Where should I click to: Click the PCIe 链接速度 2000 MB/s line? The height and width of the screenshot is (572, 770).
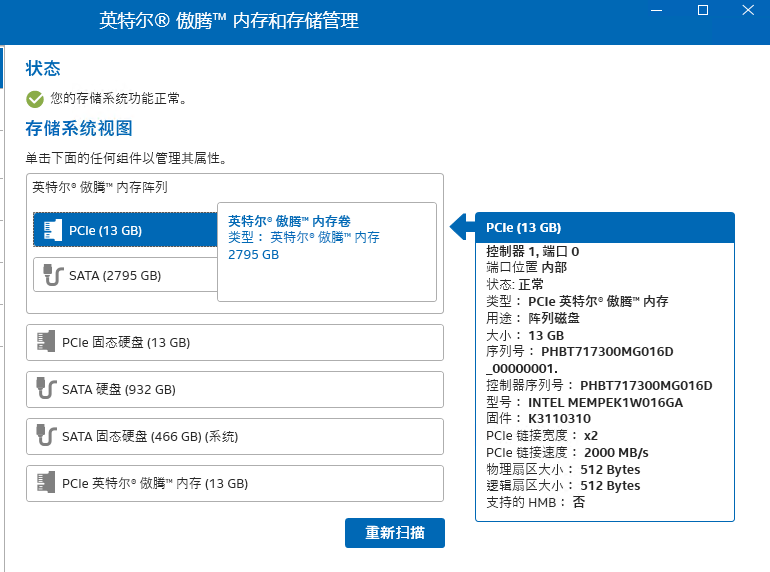[x=567, y=452]
